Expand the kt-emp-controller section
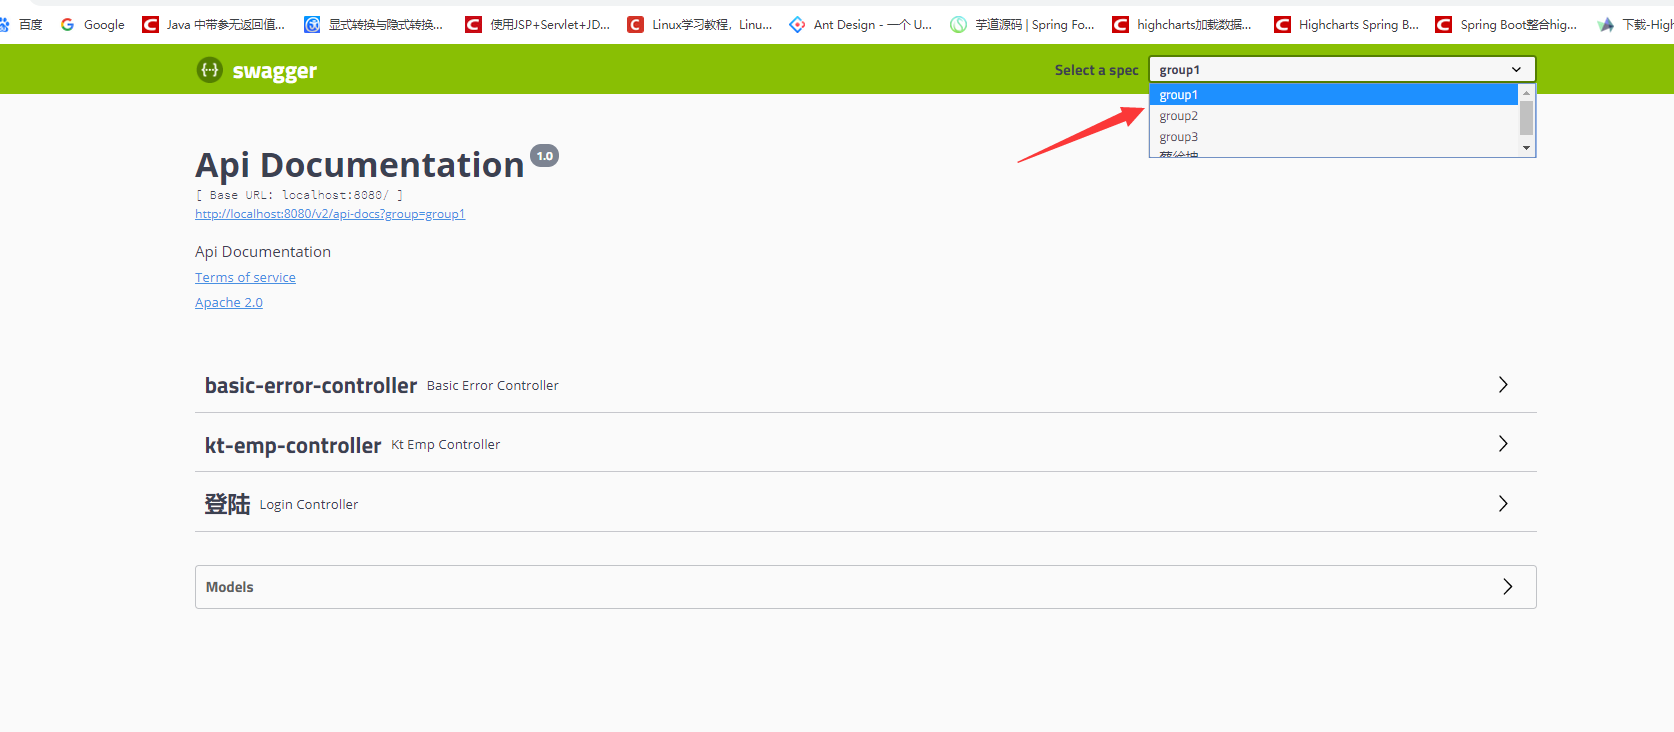Viewport: 1674px width, 732px height. (x=866, y=444)
